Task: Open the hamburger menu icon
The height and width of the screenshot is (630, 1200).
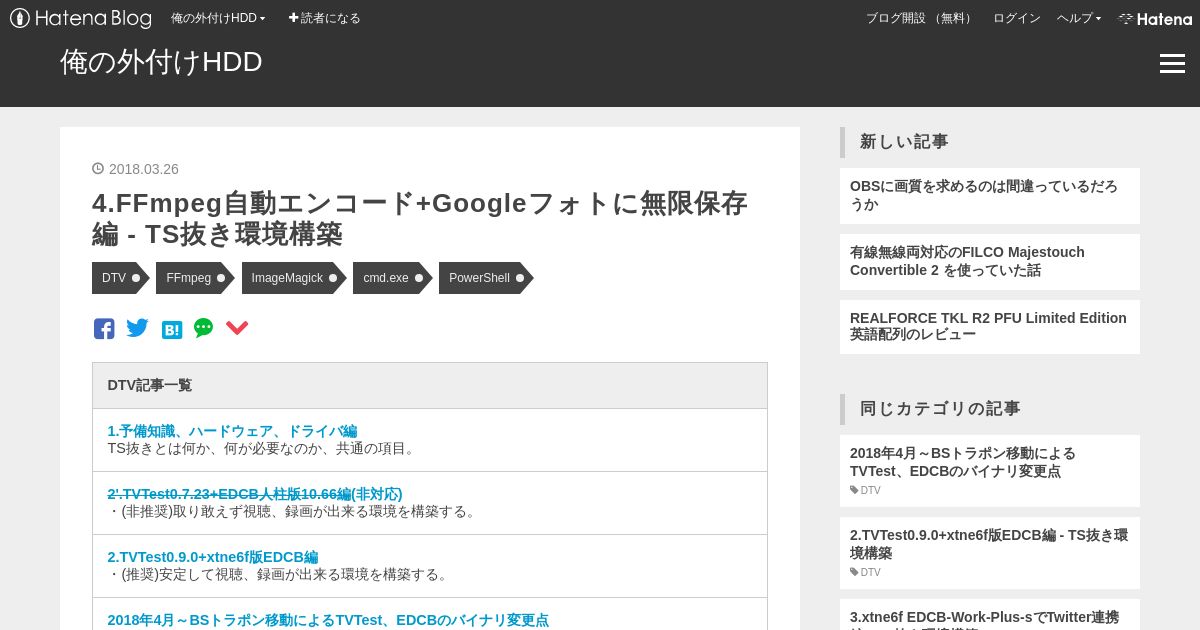Action: click(1172, 64)
